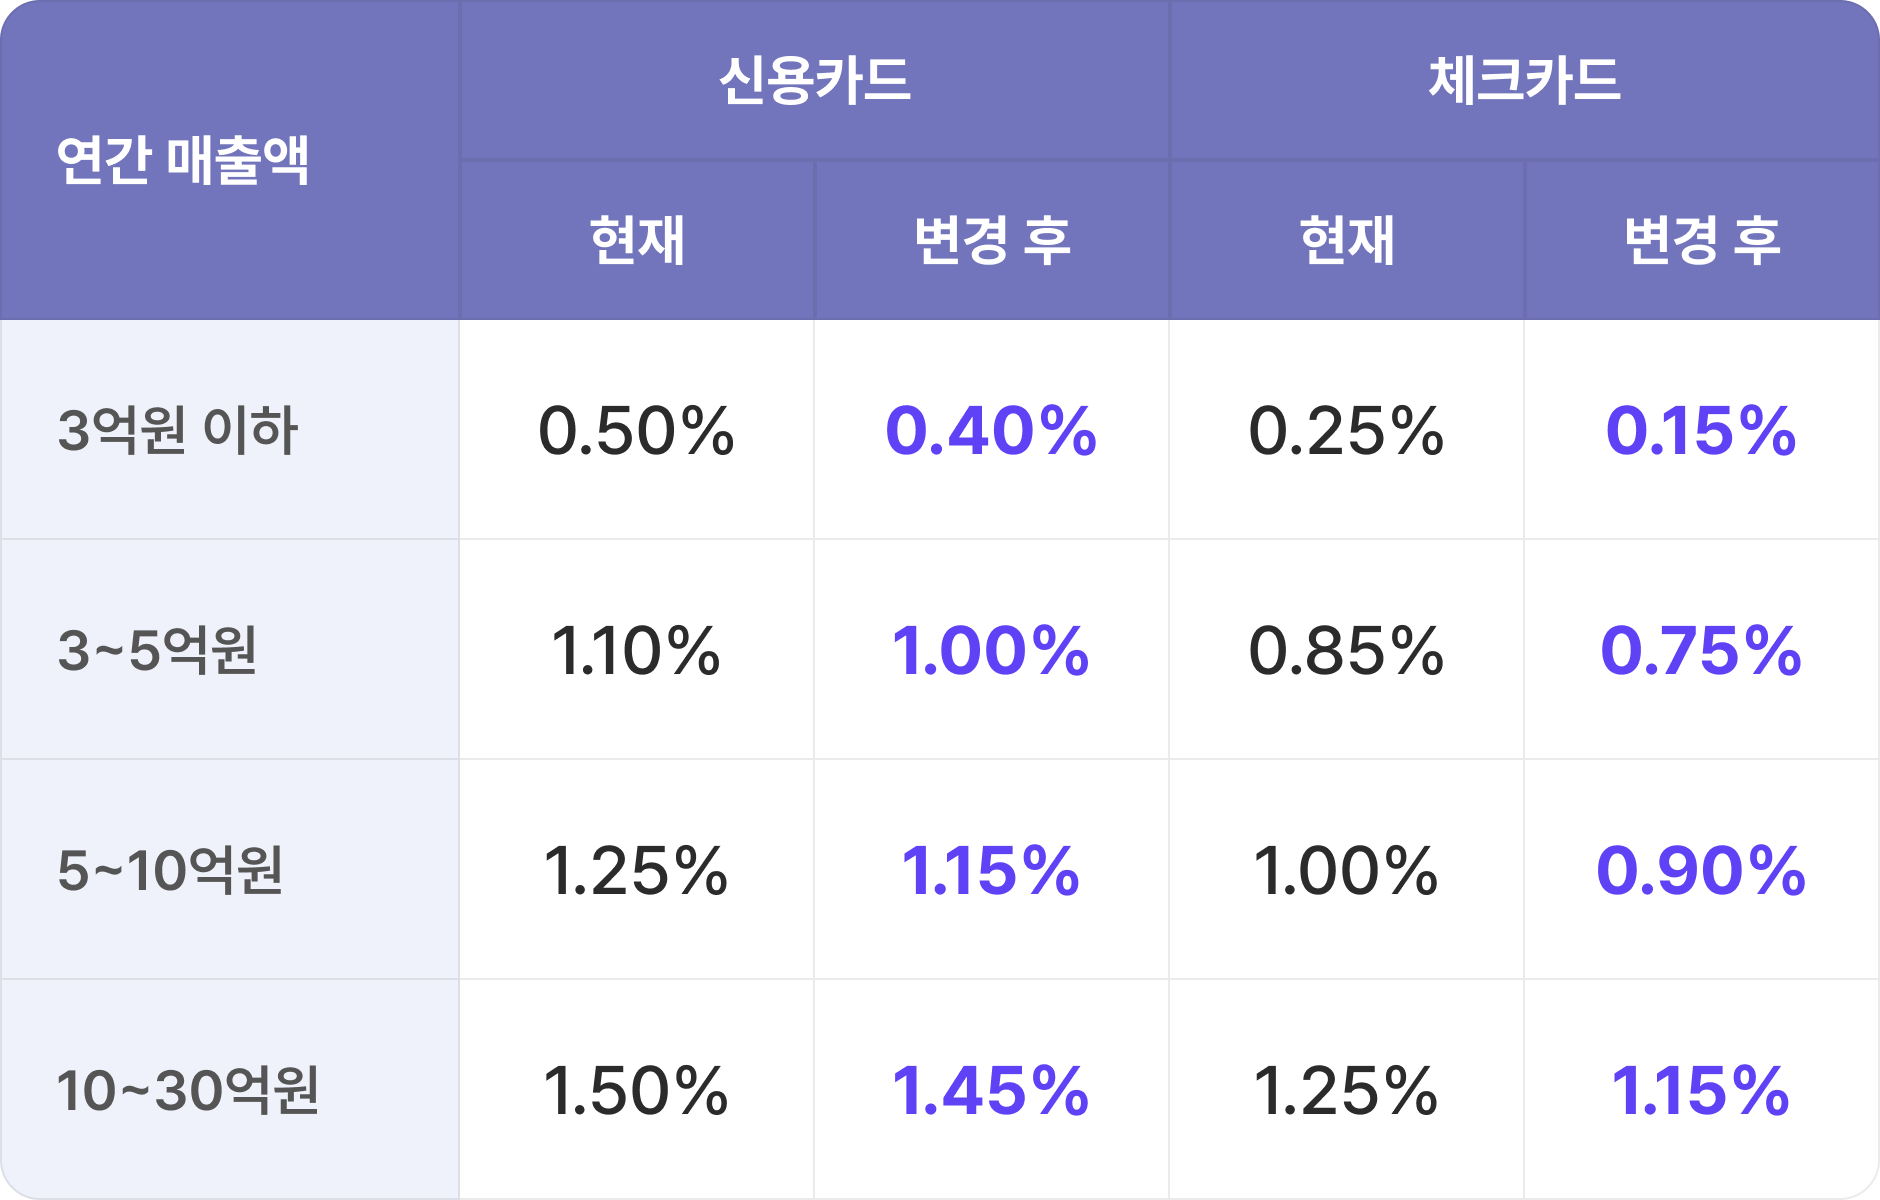Click the 1.10% current rate cell
1880x1200 pixels.
coord(636,651)
